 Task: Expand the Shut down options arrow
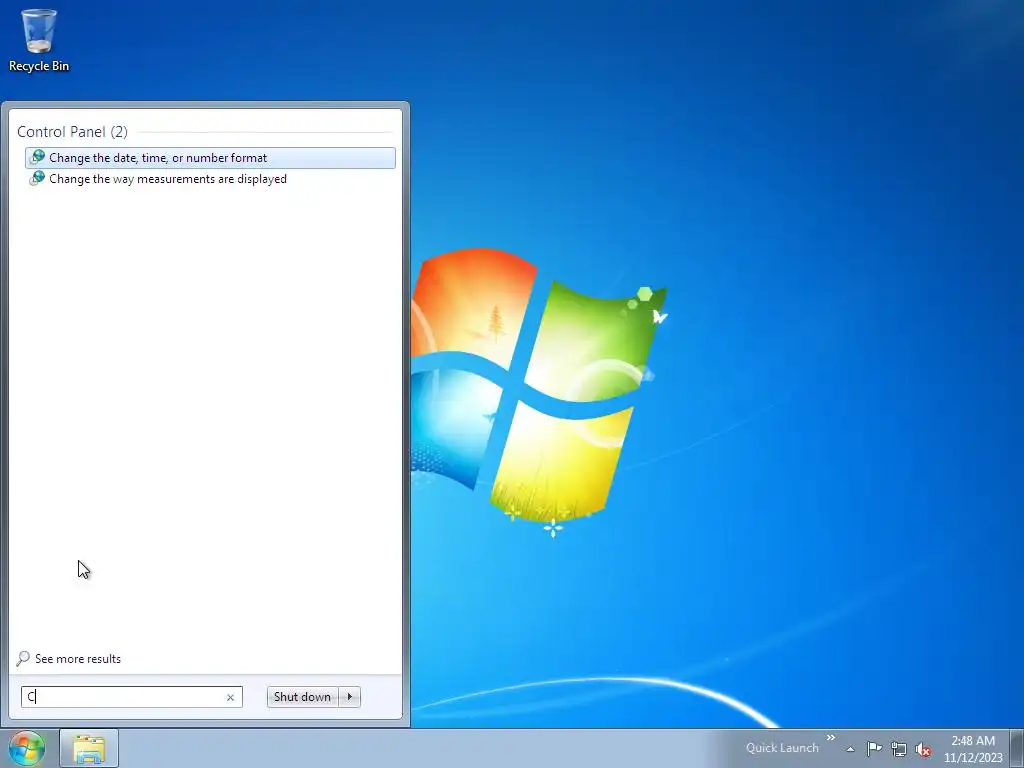(x=350, y=697)
